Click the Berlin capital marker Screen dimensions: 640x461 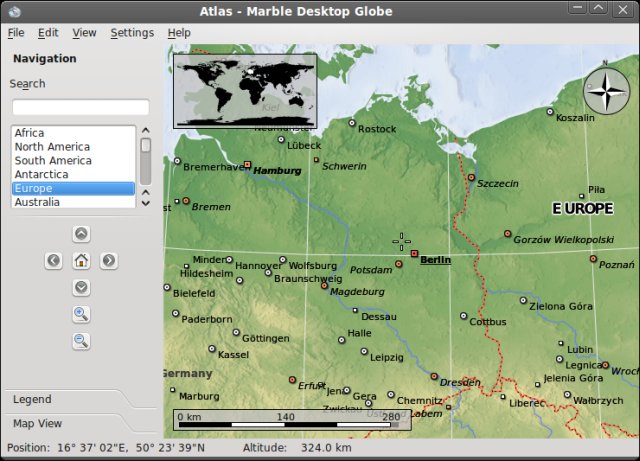pos(414,254)
